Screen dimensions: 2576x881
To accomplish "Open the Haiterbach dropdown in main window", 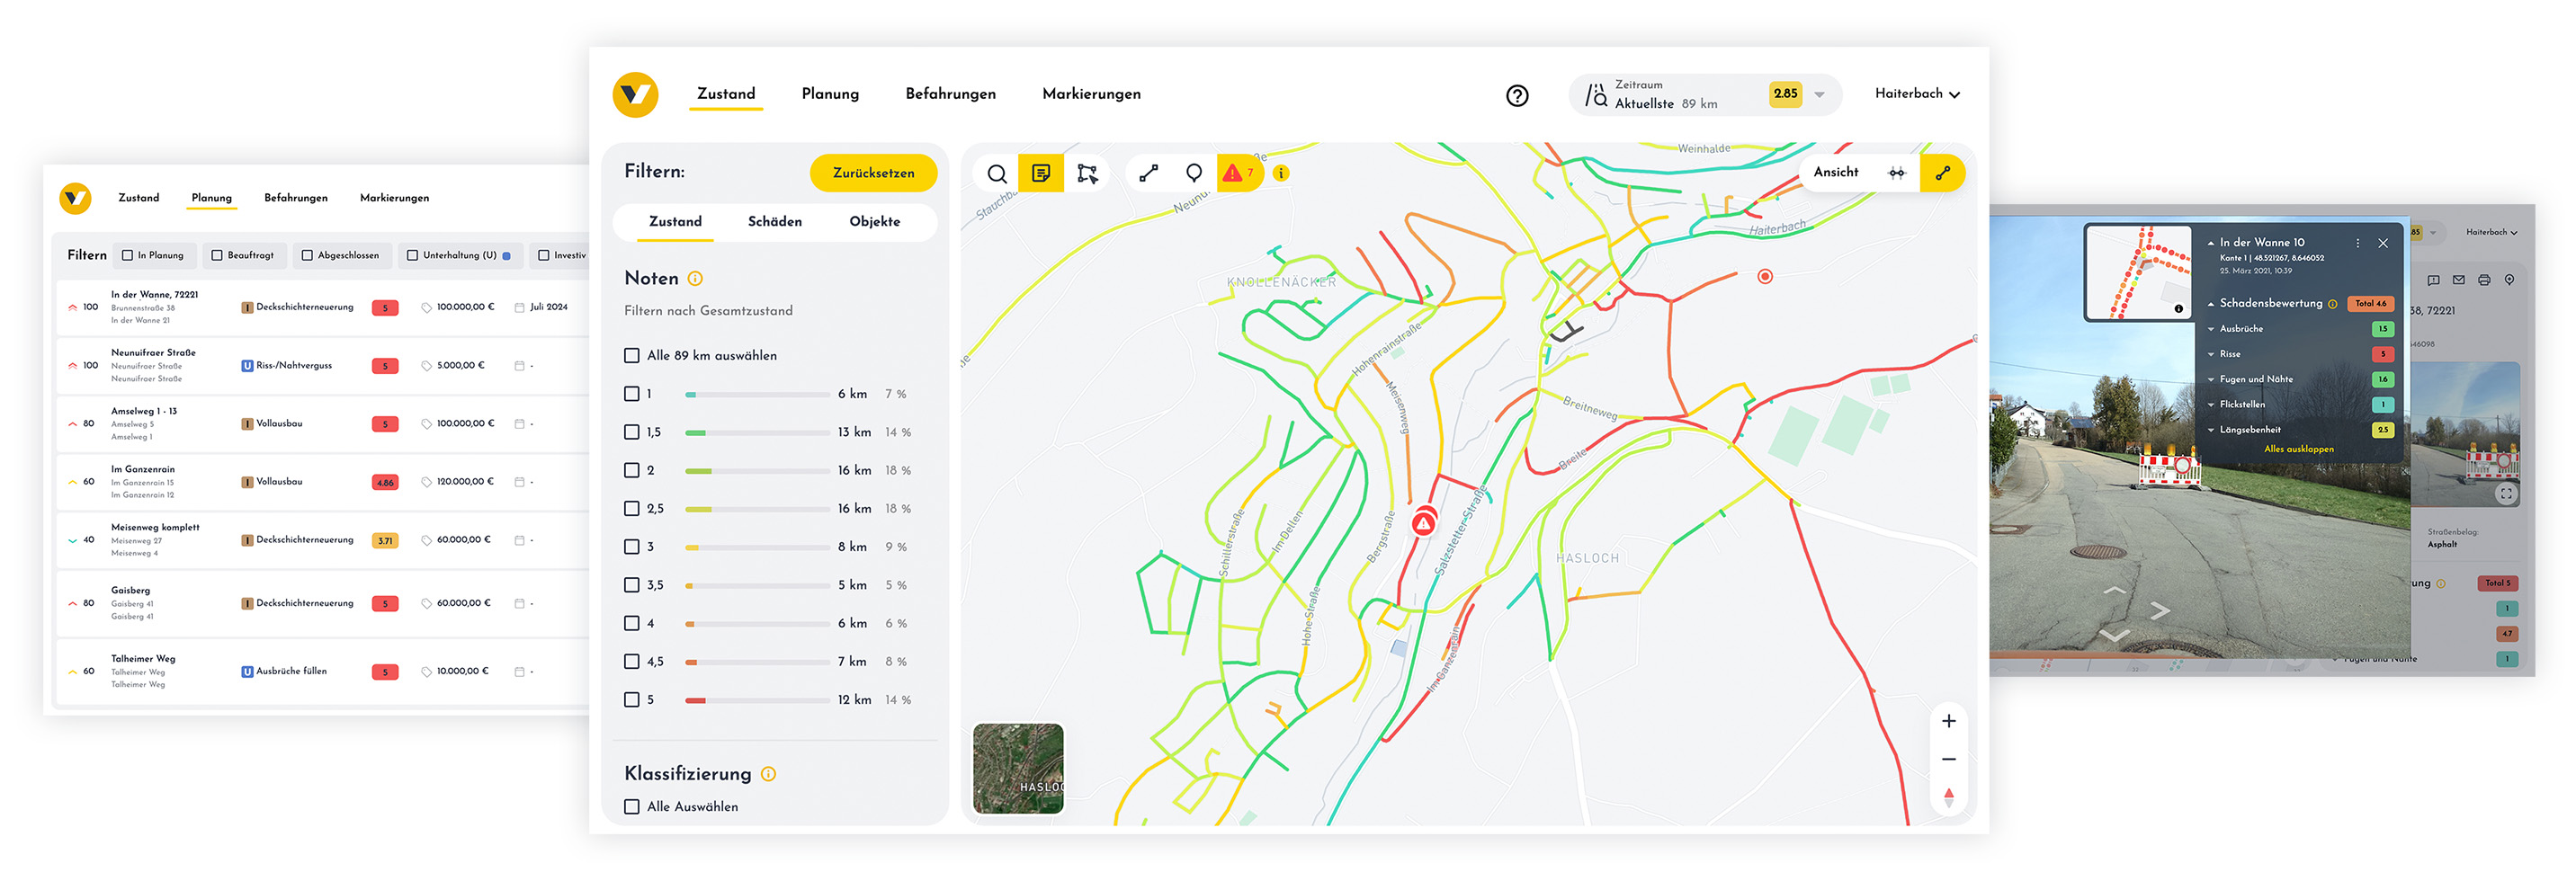I will tap(1917, 94).
